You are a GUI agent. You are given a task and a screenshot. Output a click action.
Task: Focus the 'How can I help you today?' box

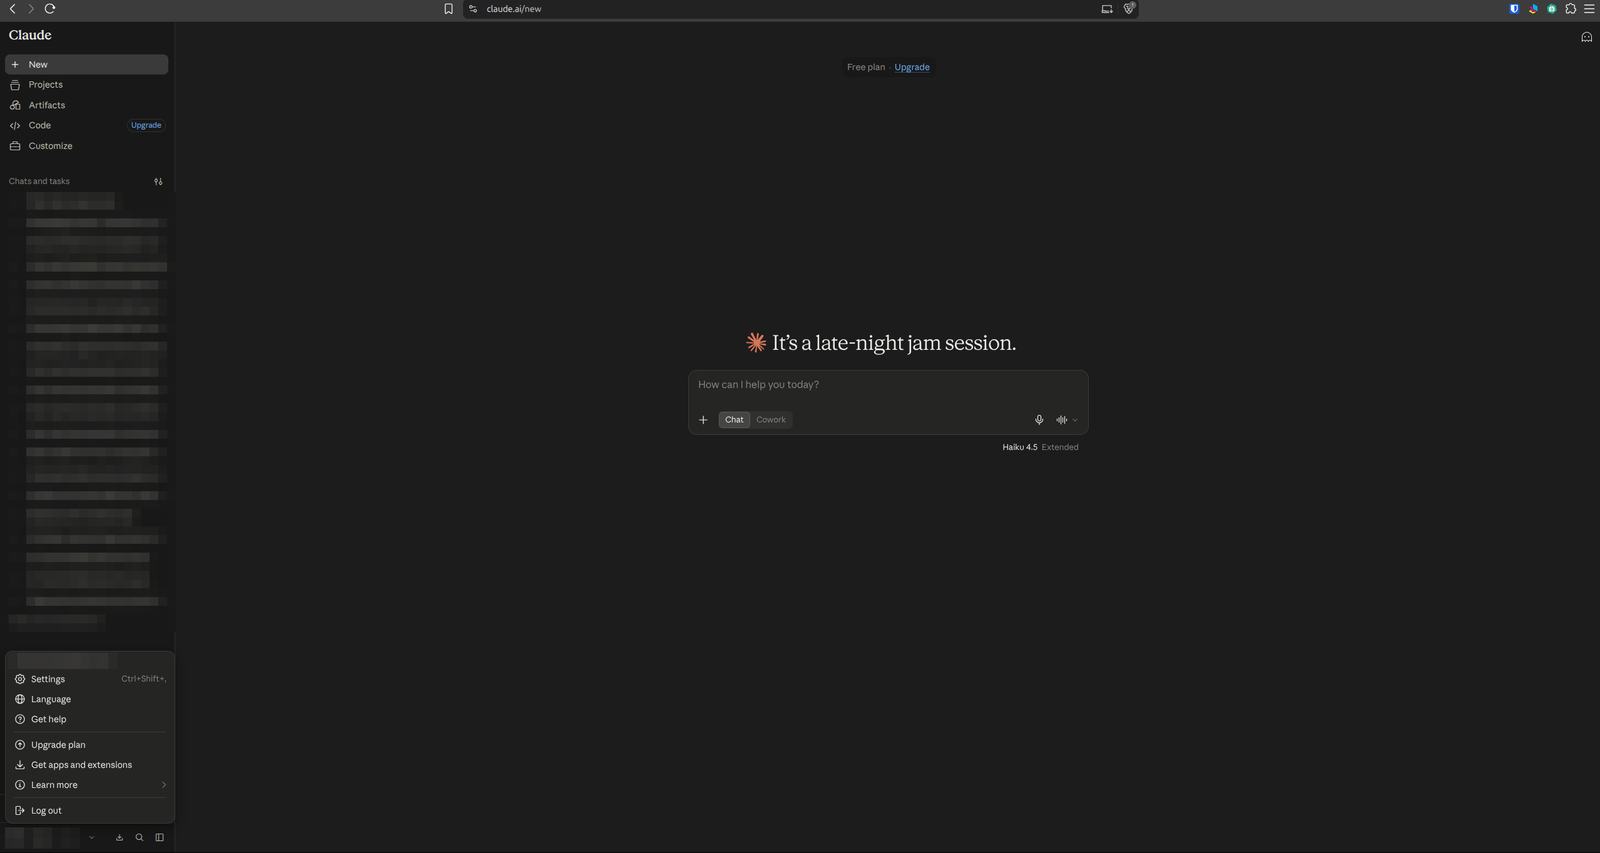click(x=888, y=385)
